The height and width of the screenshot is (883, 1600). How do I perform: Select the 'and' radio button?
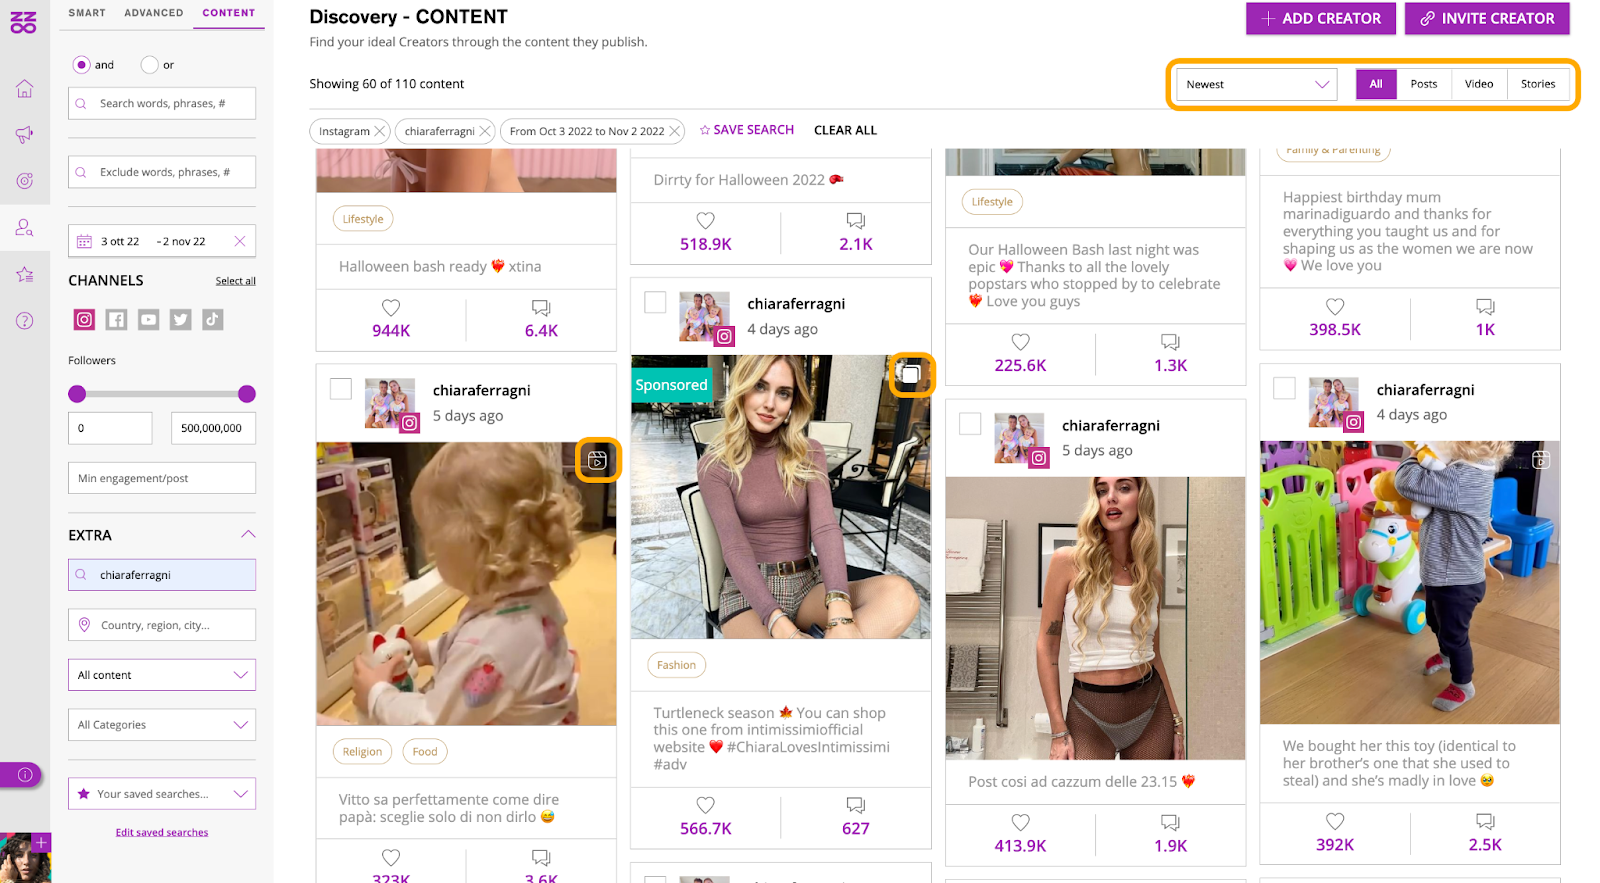82,65
